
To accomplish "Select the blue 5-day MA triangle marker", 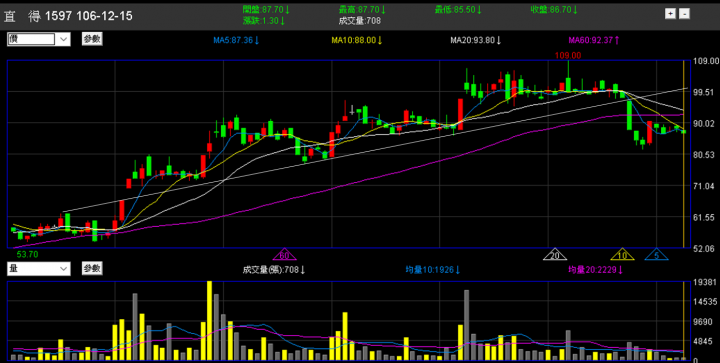I will (x=657, y=255).
